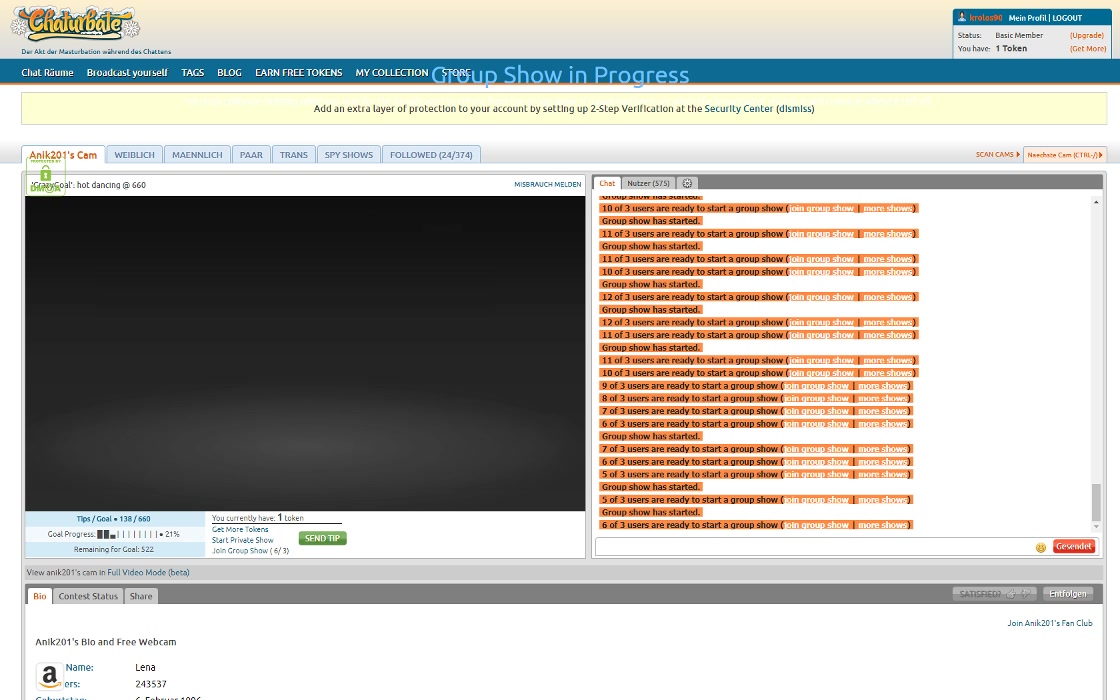
Task: Open the emoji picker in chat
Action: [x=1041, y=547]
